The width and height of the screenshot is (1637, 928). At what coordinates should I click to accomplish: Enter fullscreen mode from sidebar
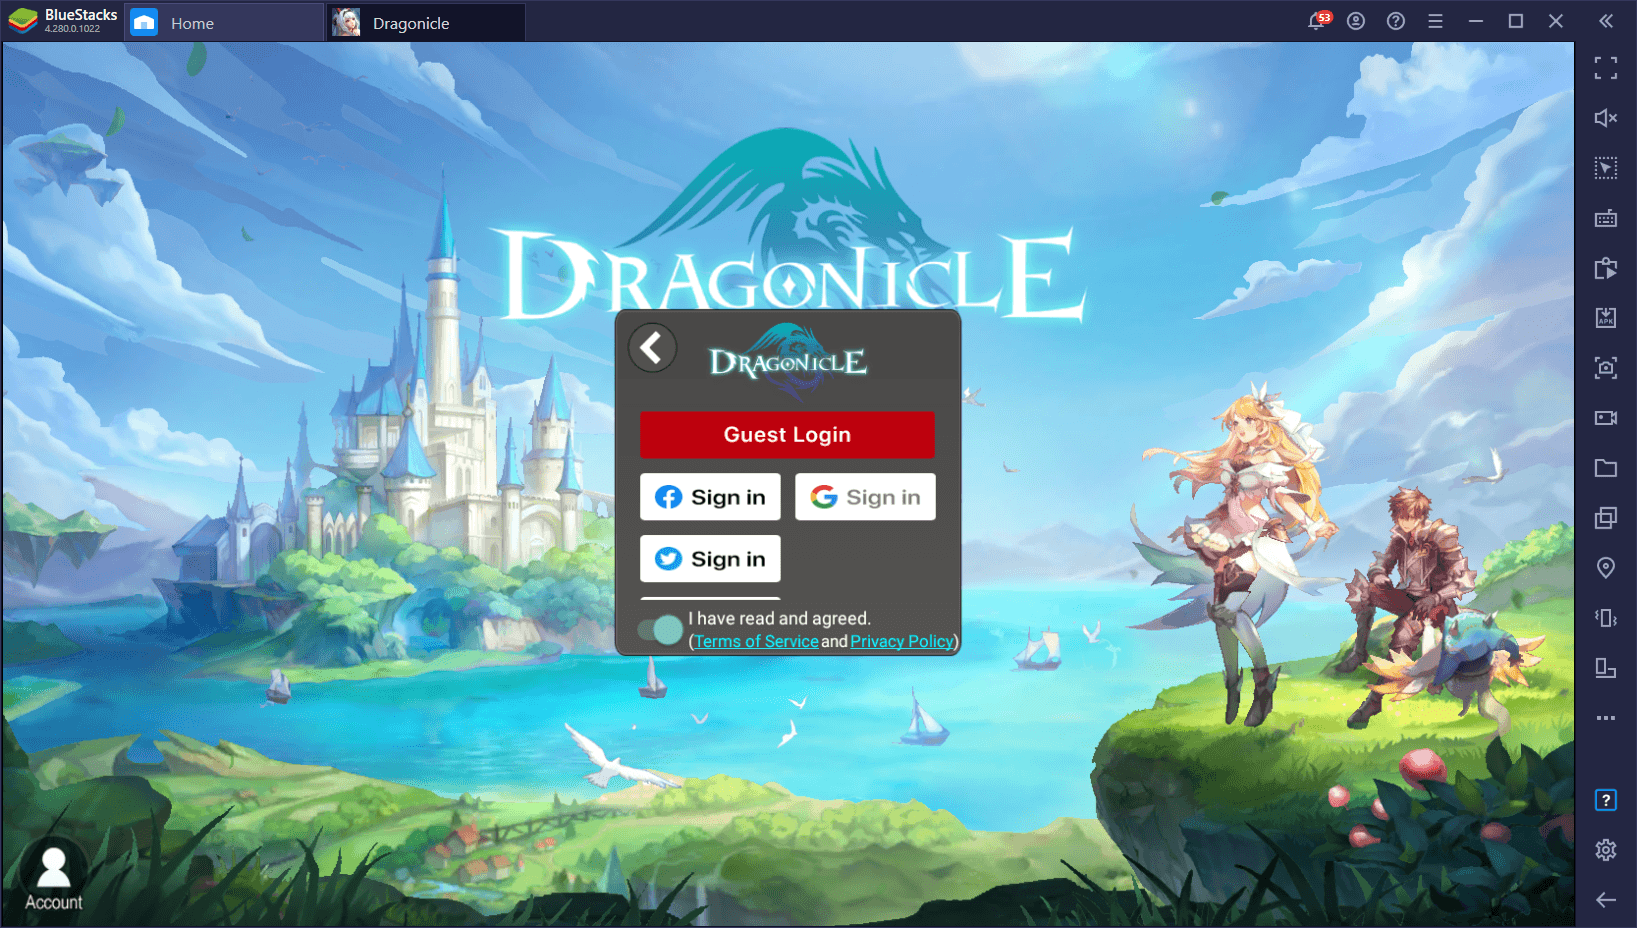tap(1606, 68)
